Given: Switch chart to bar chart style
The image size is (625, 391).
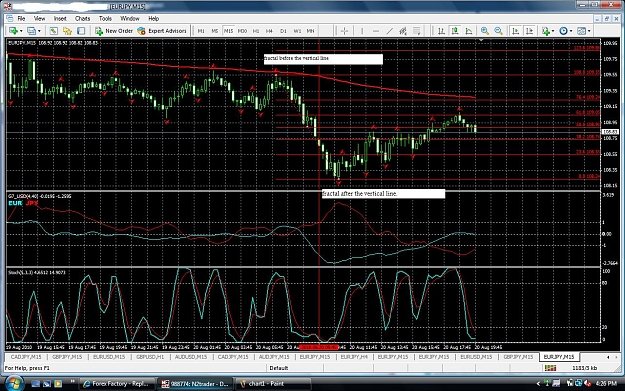Looking at the screenshot, I should [x=441, y=31].
